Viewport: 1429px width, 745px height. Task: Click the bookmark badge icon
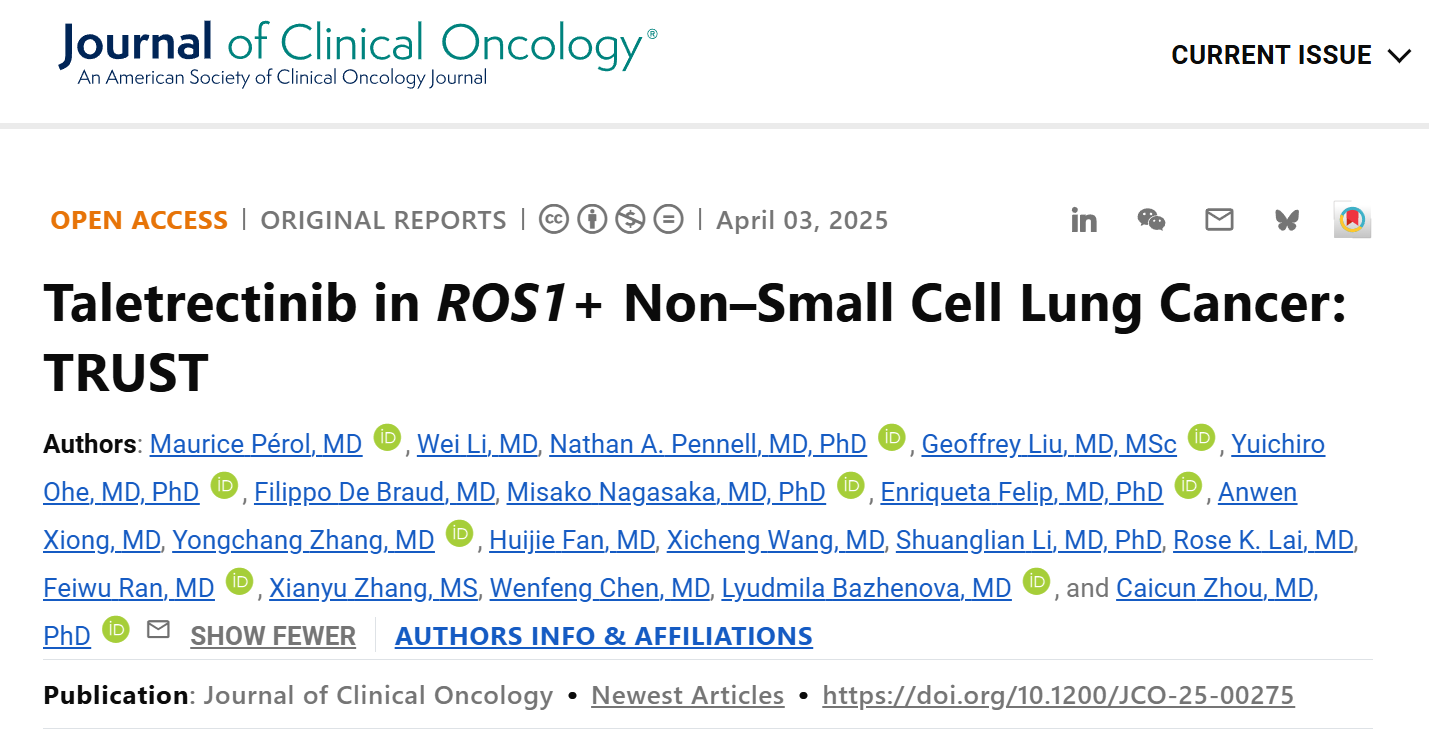coord(1352,220)
